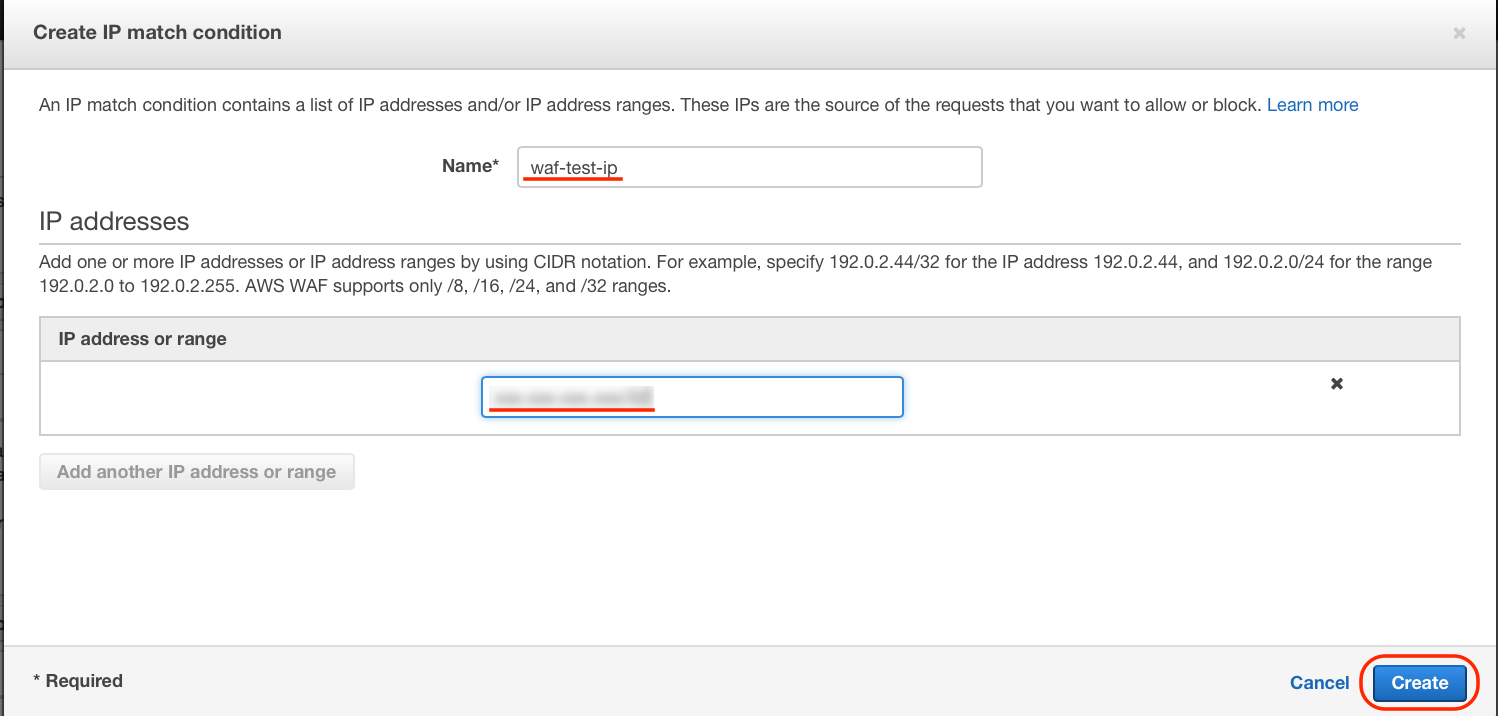Submit the waf-test-ip condition with Create
This screenshot has height=716, width=1498.
1418,682
